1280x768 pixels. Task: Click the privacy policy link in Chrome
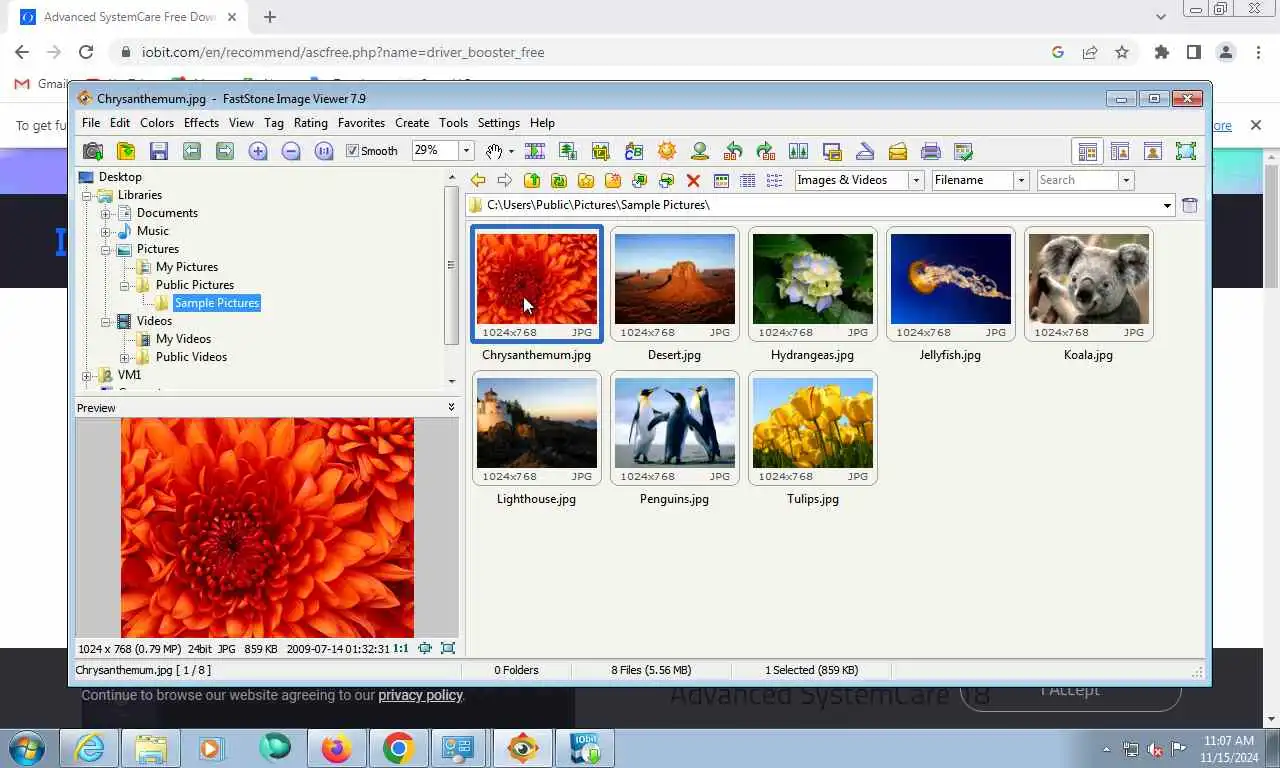[420, 695]
